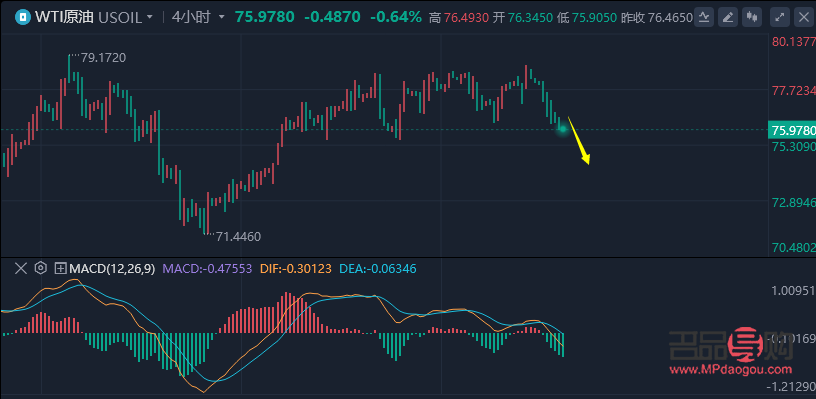Remove the MACD indicator with its X icon

(21, 268)
